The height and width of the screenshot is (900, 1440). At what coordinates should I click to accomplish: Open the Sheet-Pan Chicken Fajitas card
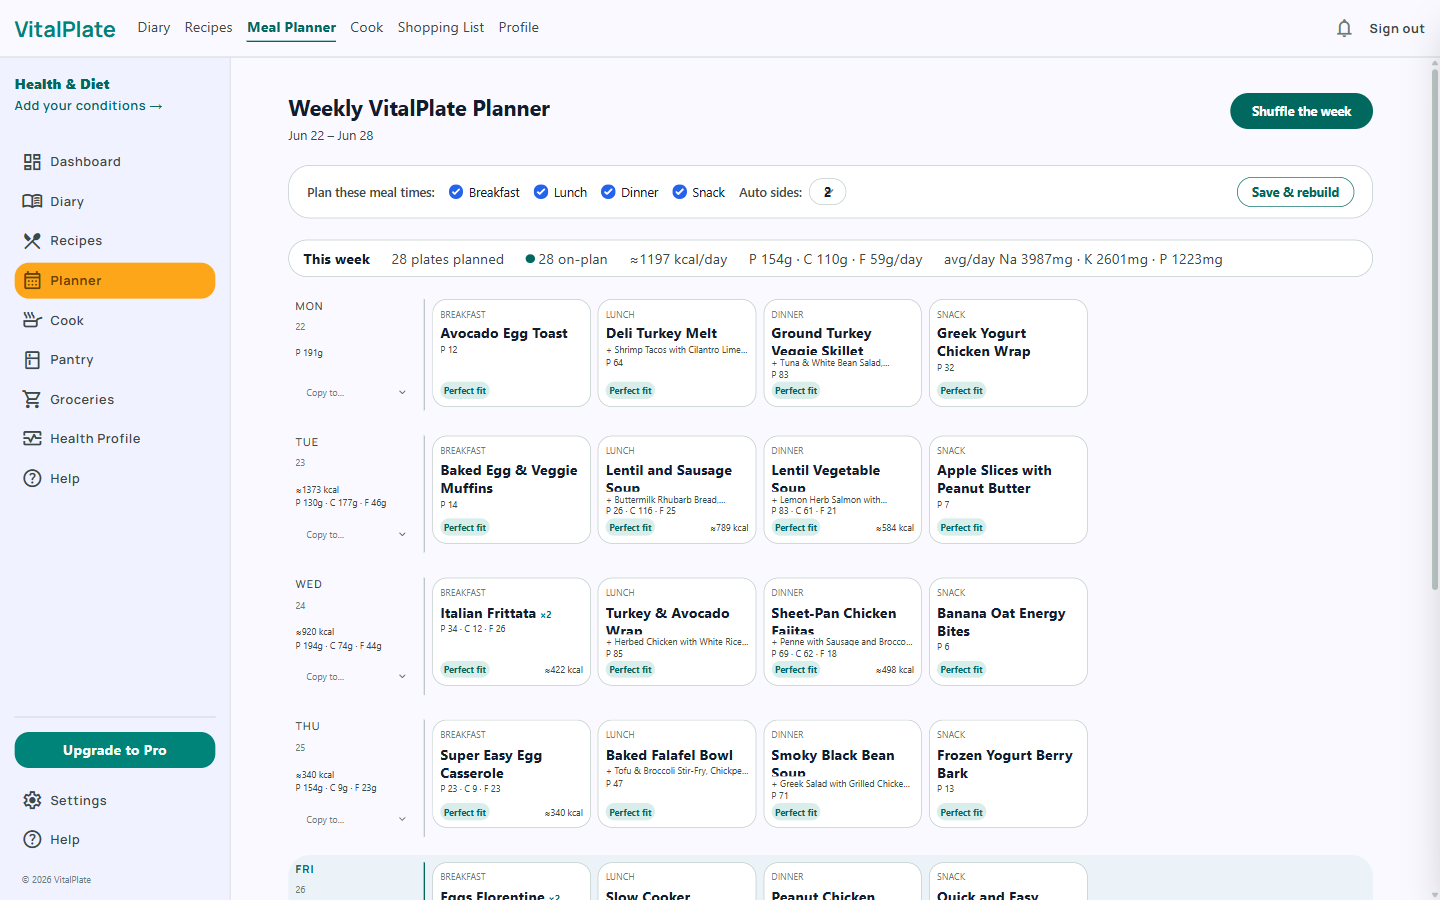pos(842,632)
